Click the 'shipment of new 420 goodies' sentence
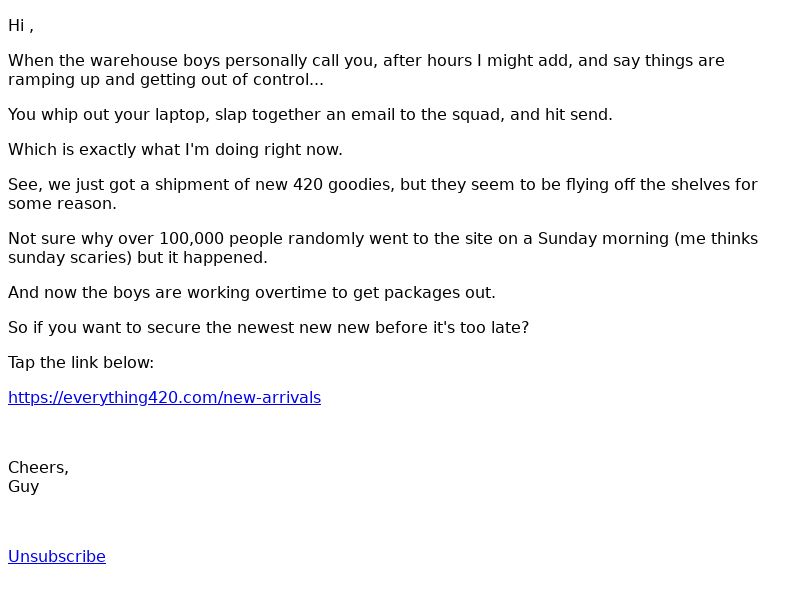 point(383,184)
